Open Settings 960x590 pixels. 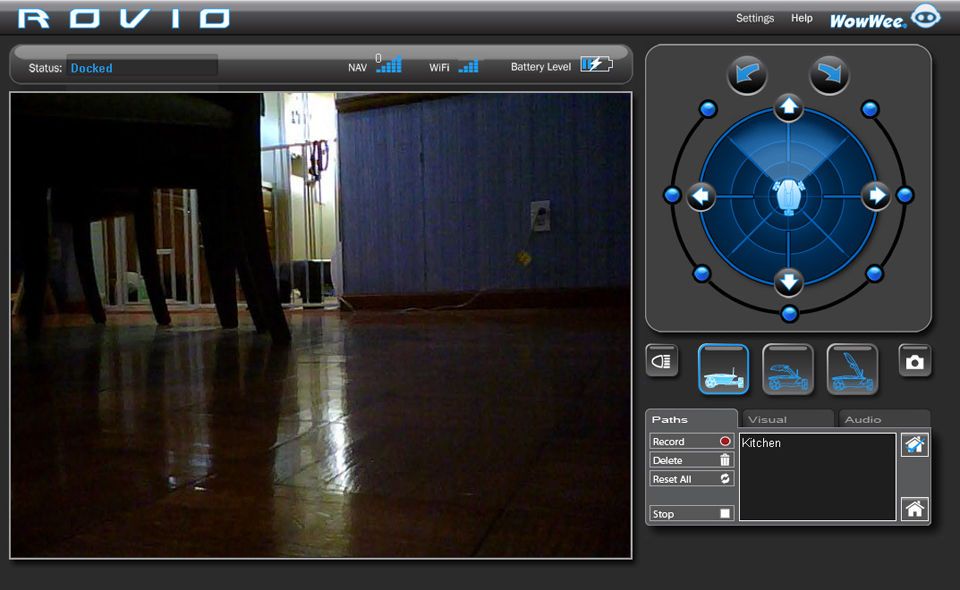tap(755, 18)
